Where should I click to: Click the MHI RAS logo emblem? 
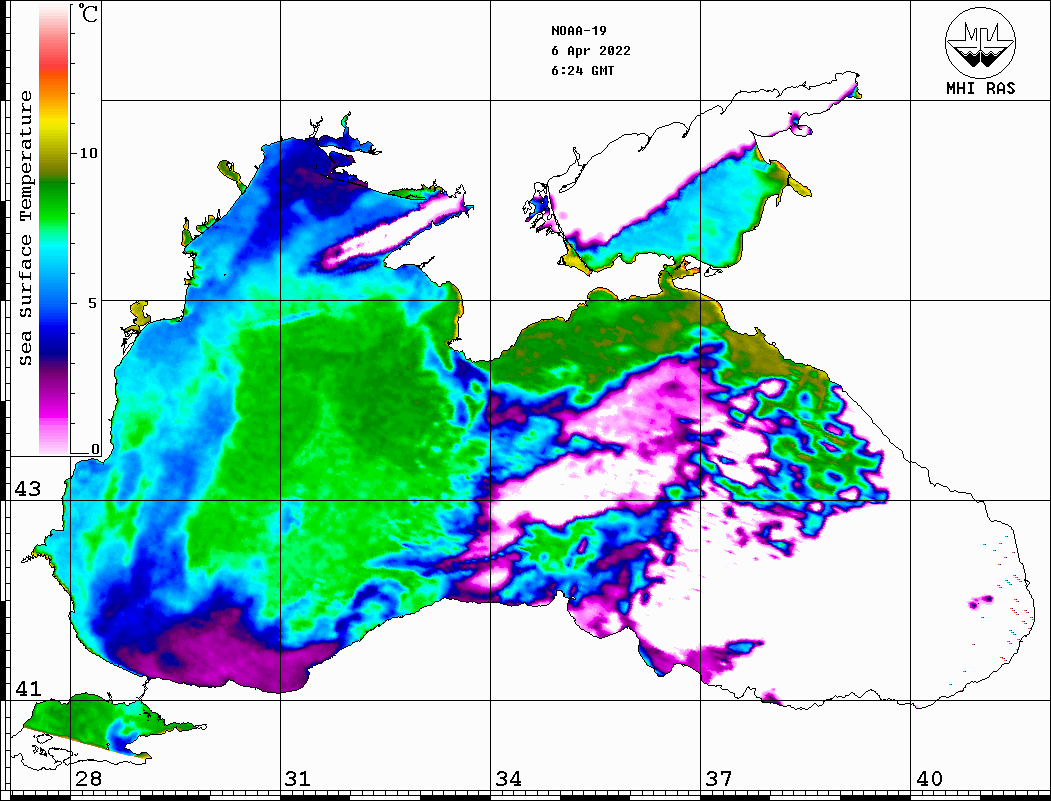click(x=981, y=42)
